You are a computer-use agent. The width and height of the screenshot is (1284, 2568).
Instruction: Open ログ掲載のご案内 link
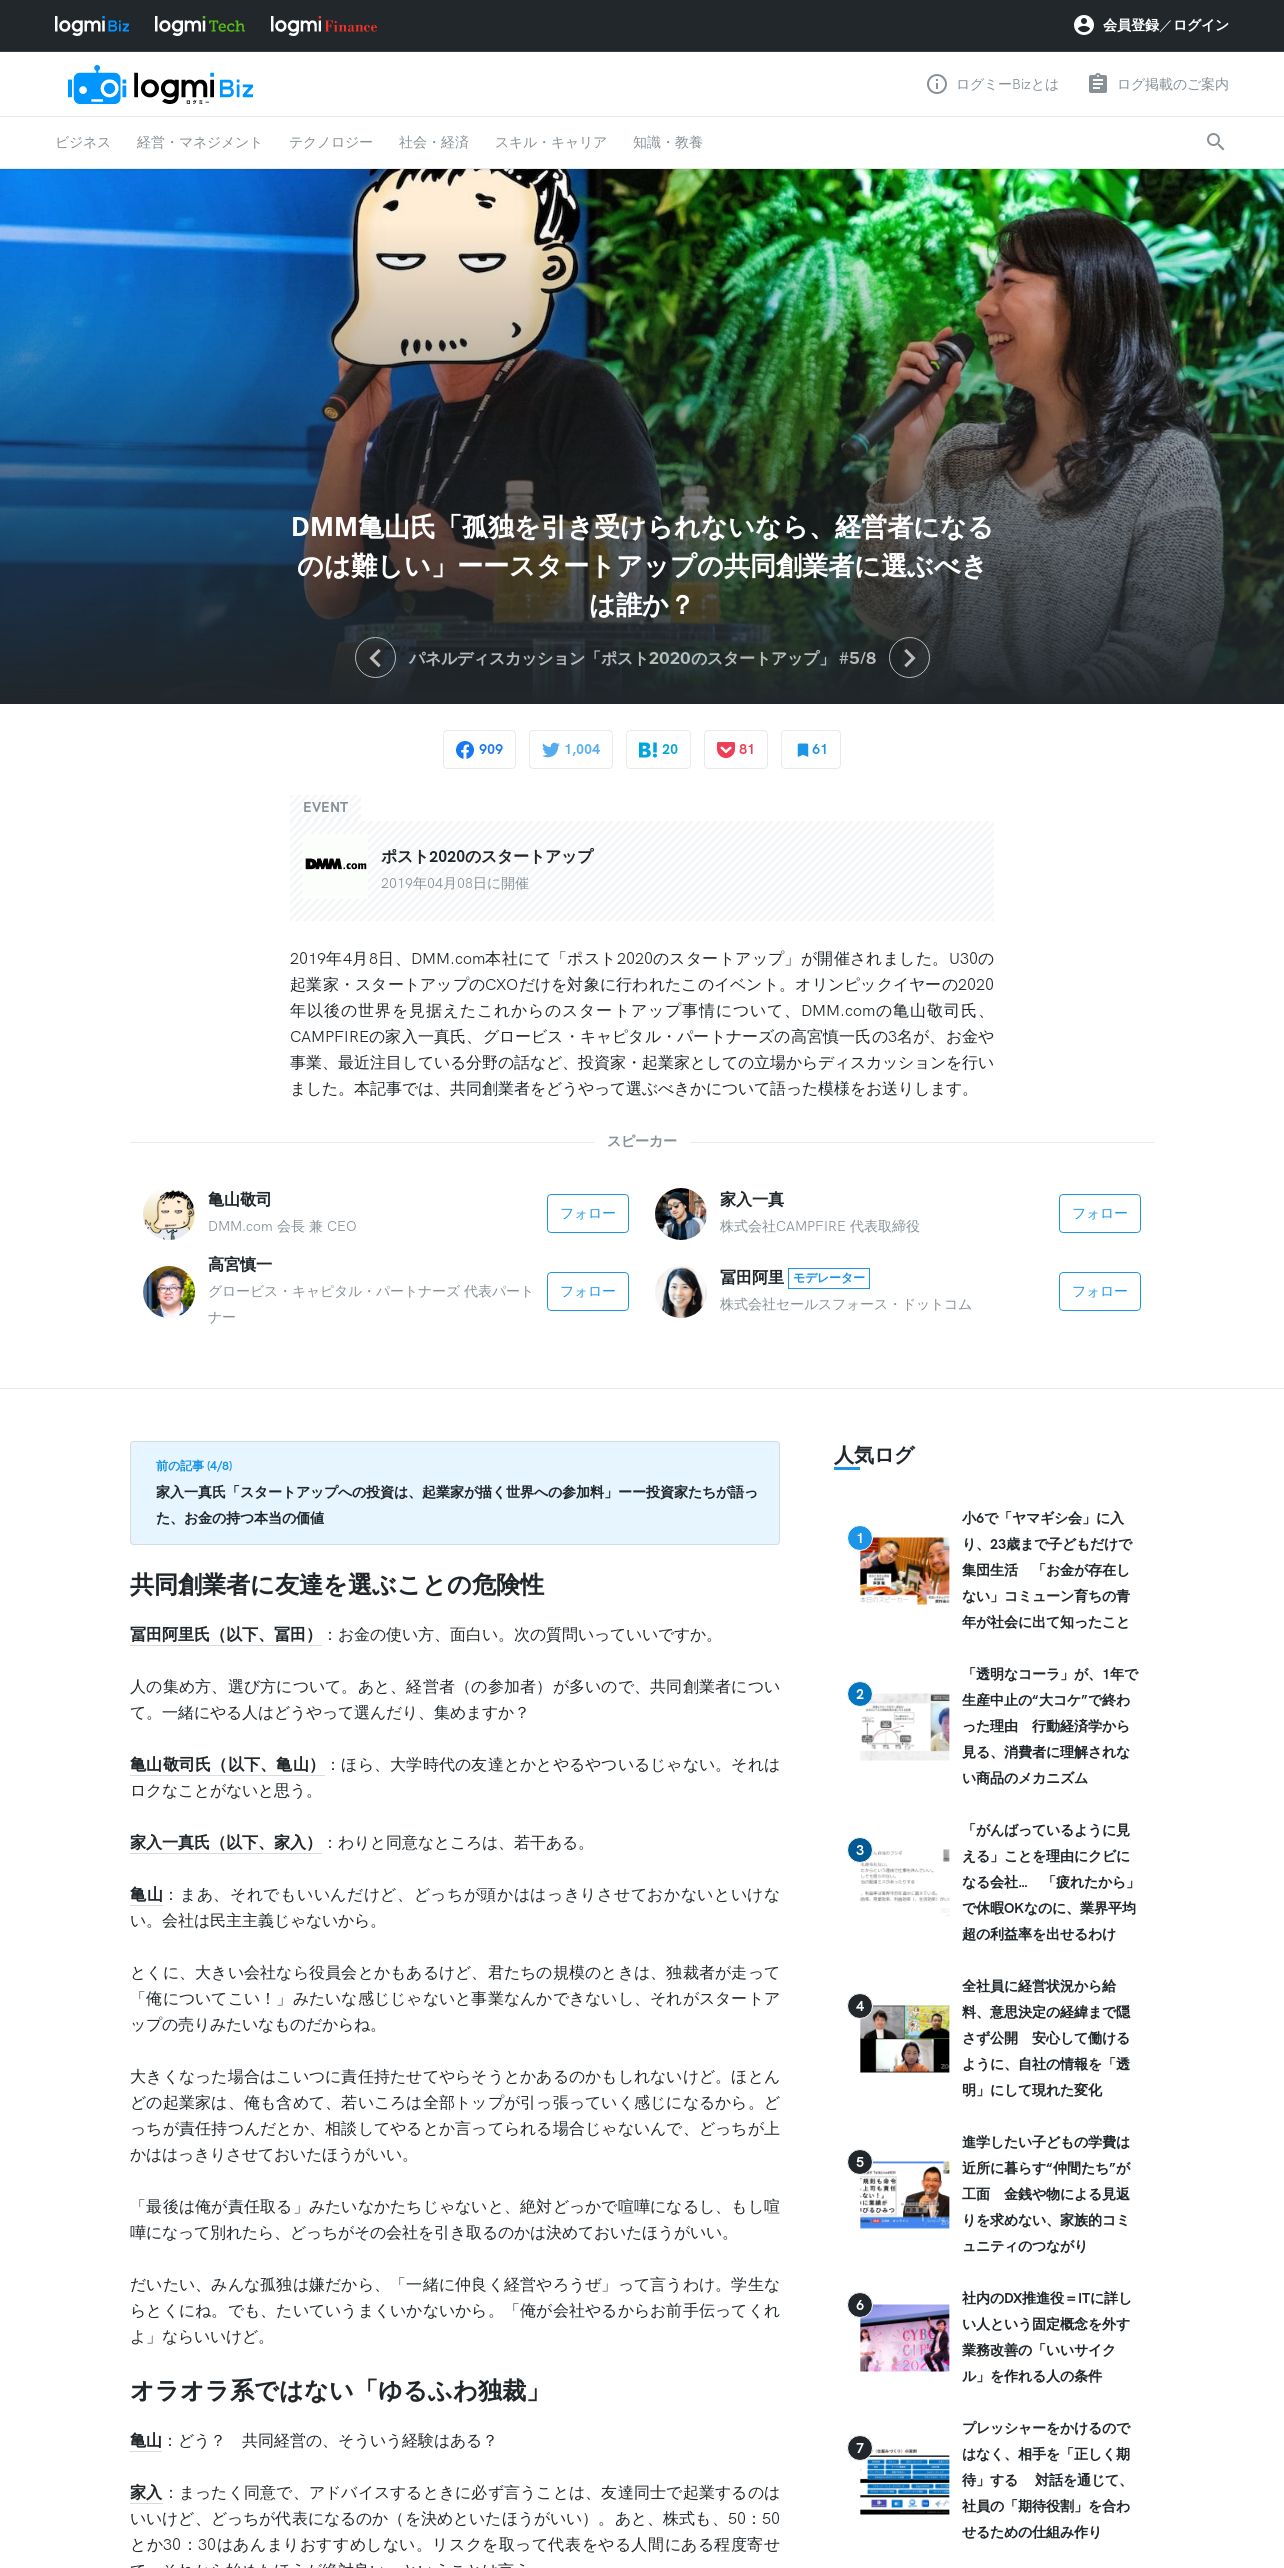(1173, 84)
